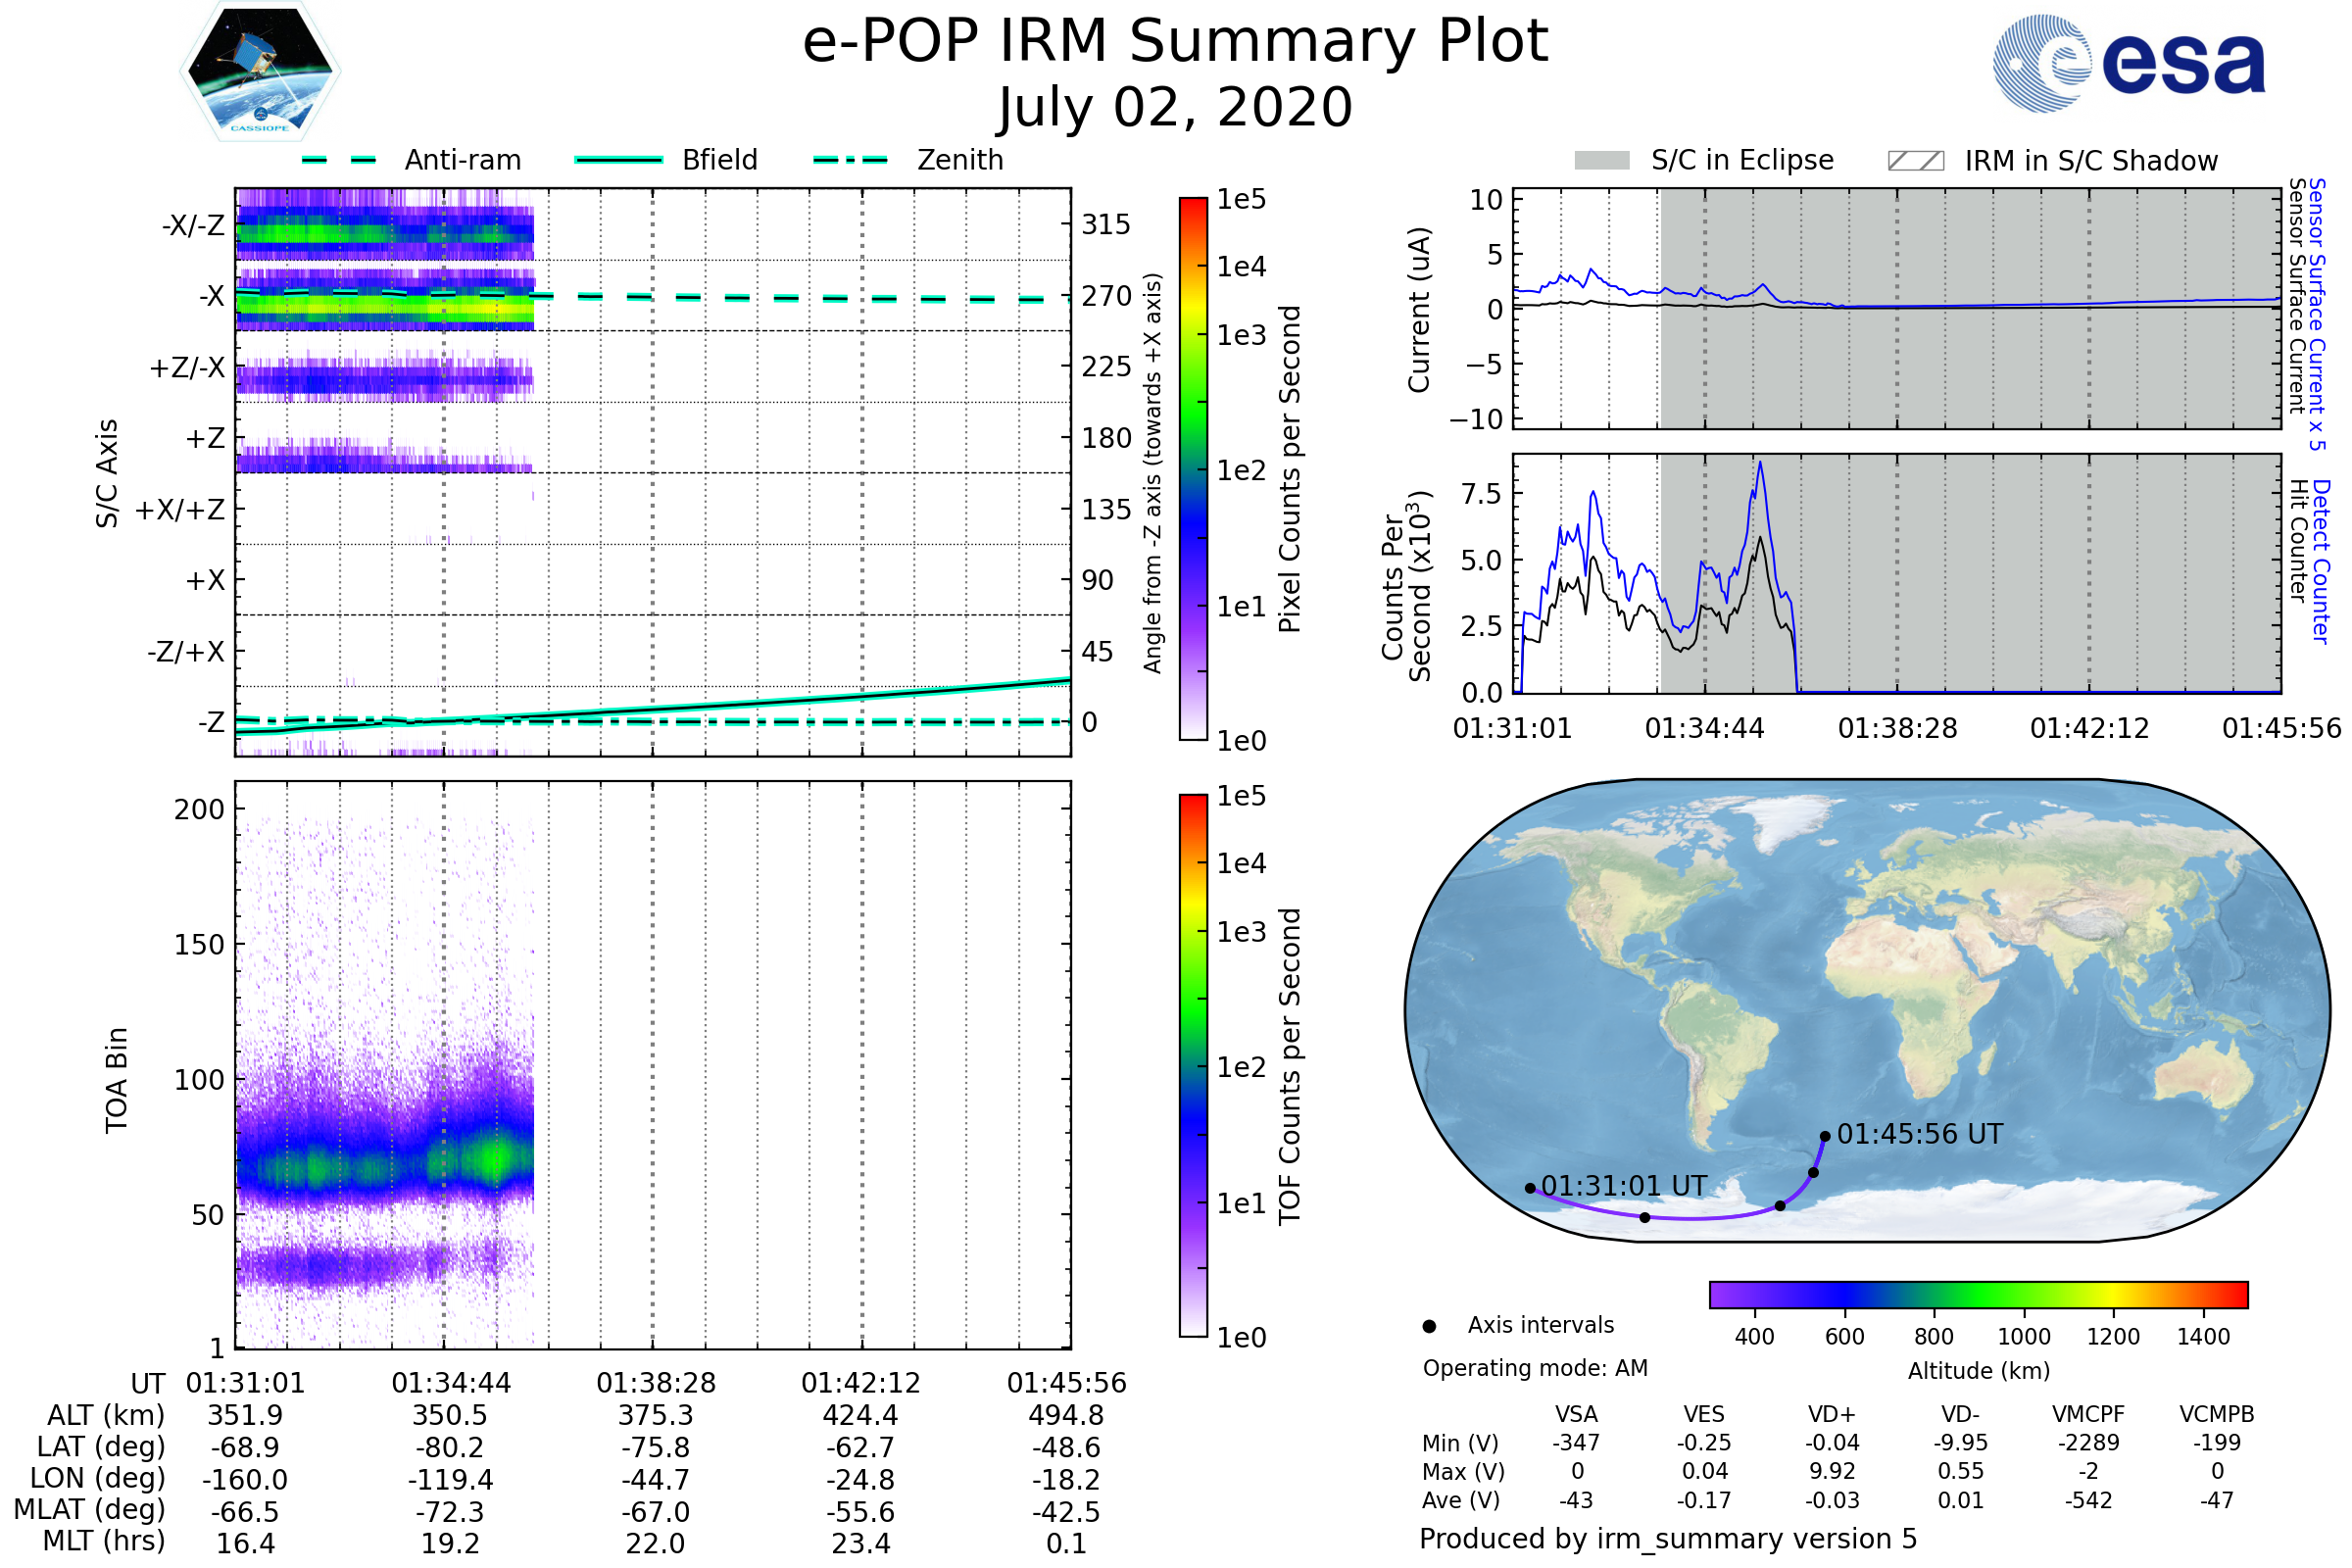Click the e-POP IRM Summary Plot title
The image size is (2352, 1568).
click(x=1175, y=42)
